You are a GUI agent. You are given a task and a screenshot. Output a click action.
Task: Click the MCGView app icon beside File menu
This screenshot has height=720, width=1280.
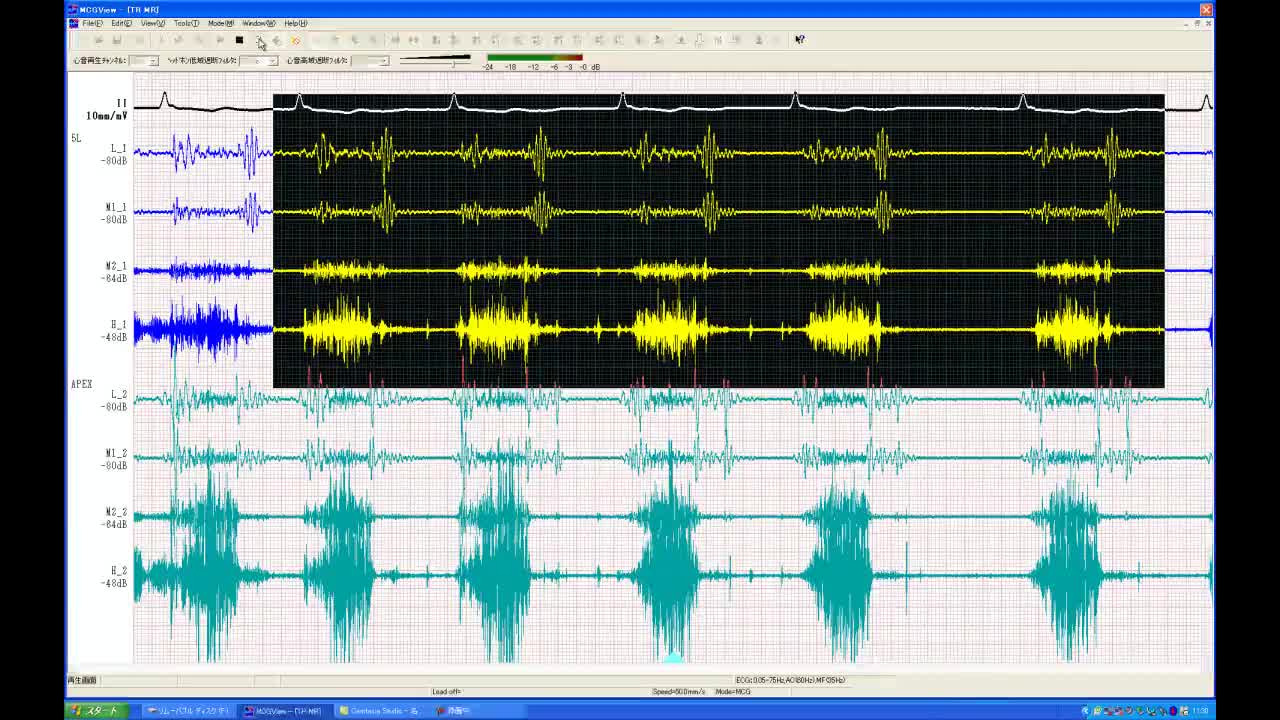pyautogui.click(x=74, y=23)
